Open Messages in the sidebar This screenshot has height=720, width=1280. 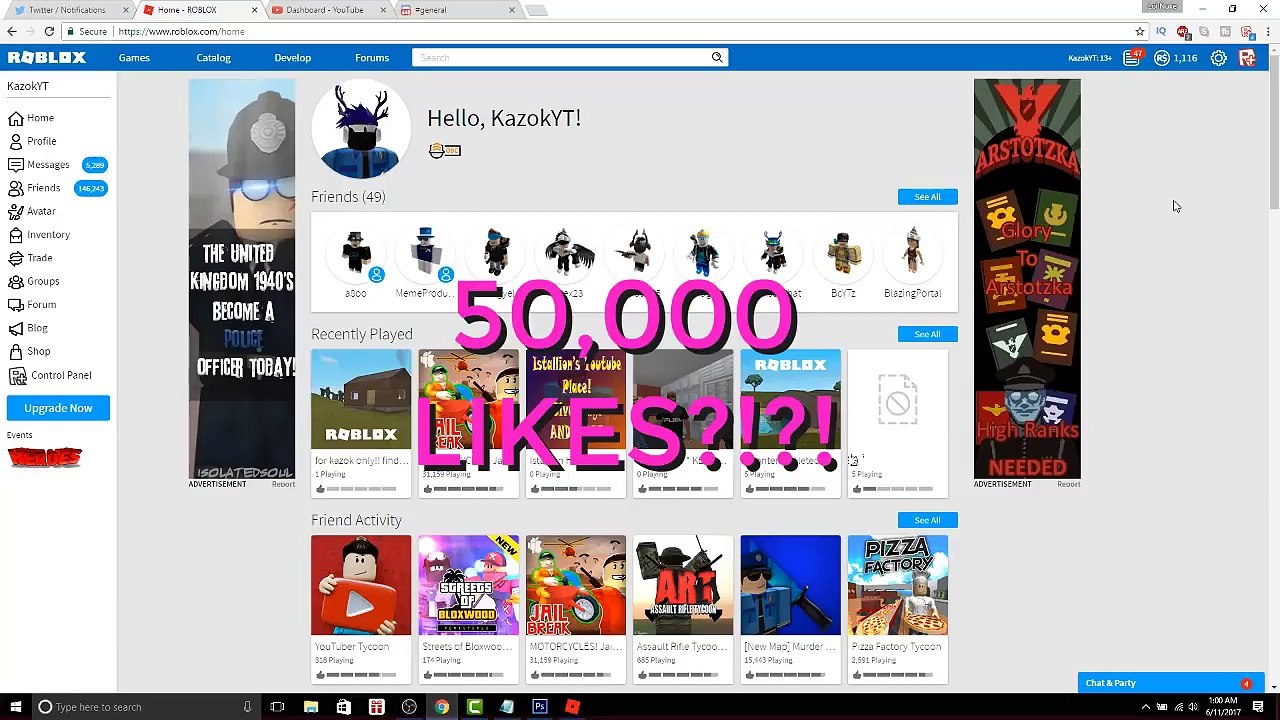point(48,165)
